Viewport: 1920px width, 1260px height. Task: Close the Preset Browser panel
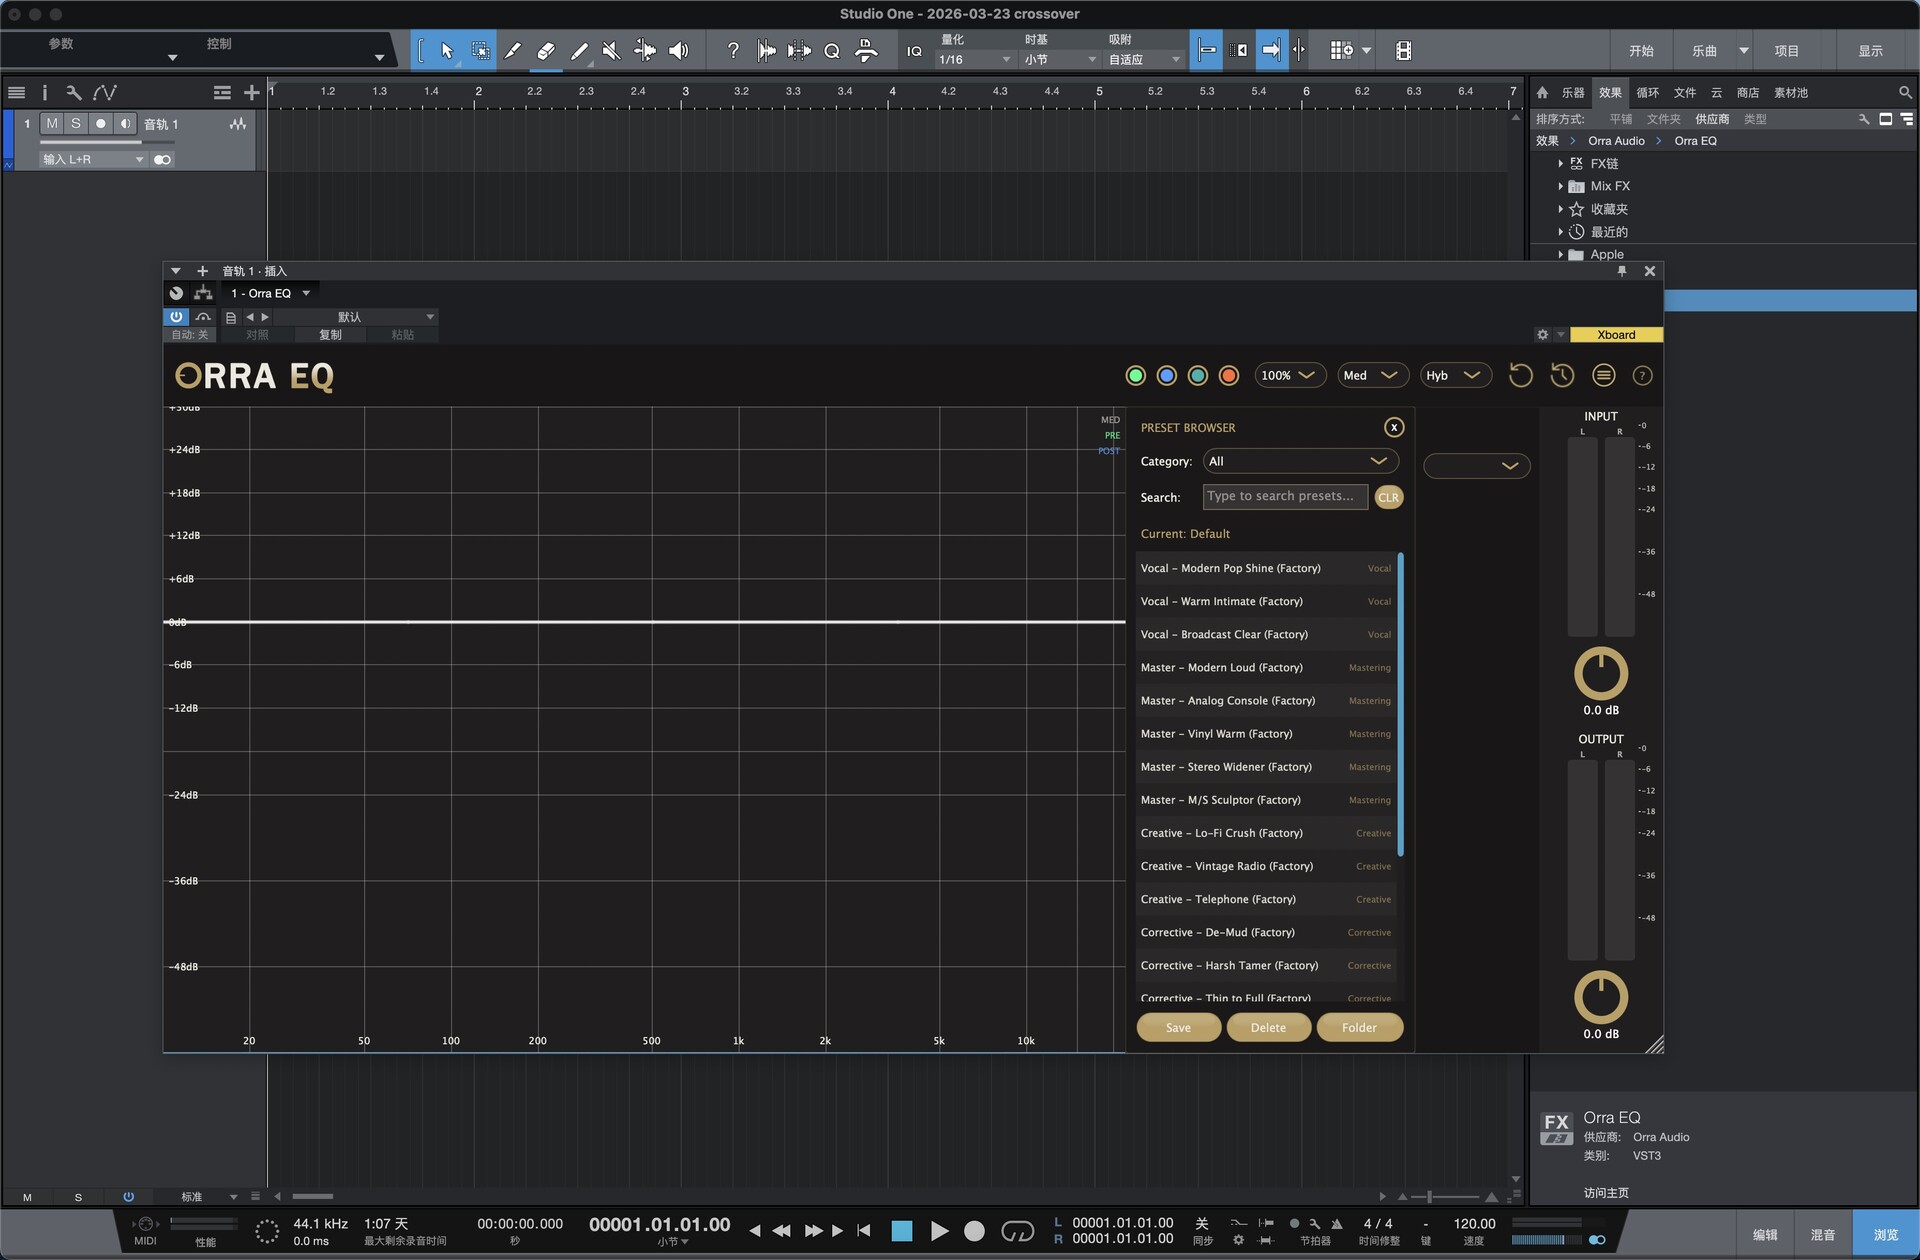point(1394,428)
